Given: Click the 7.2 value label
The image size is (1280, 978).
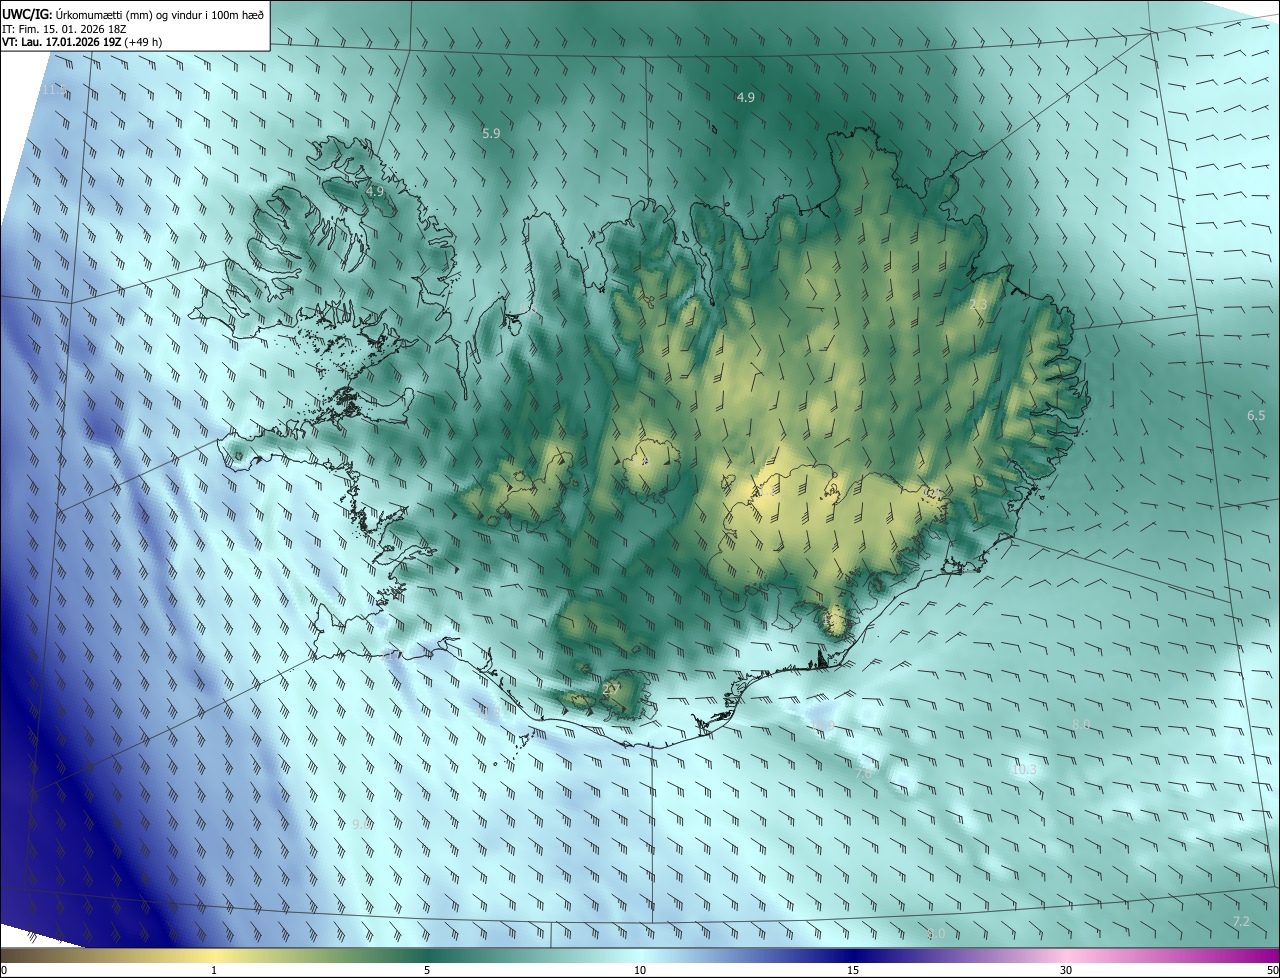Looking at the screenshot, I should click(1241, 921).
